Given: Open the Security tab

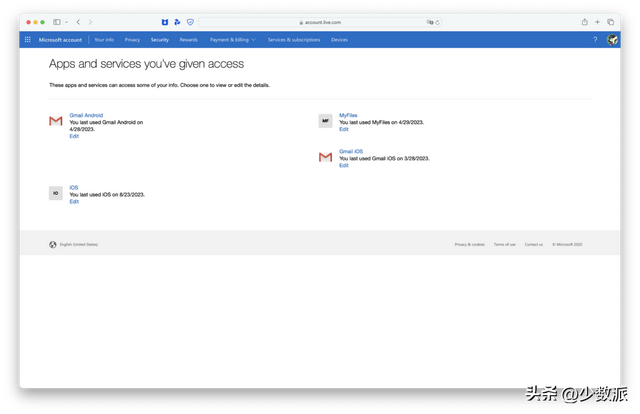Looking at the screenshot, I should point(160,40).
